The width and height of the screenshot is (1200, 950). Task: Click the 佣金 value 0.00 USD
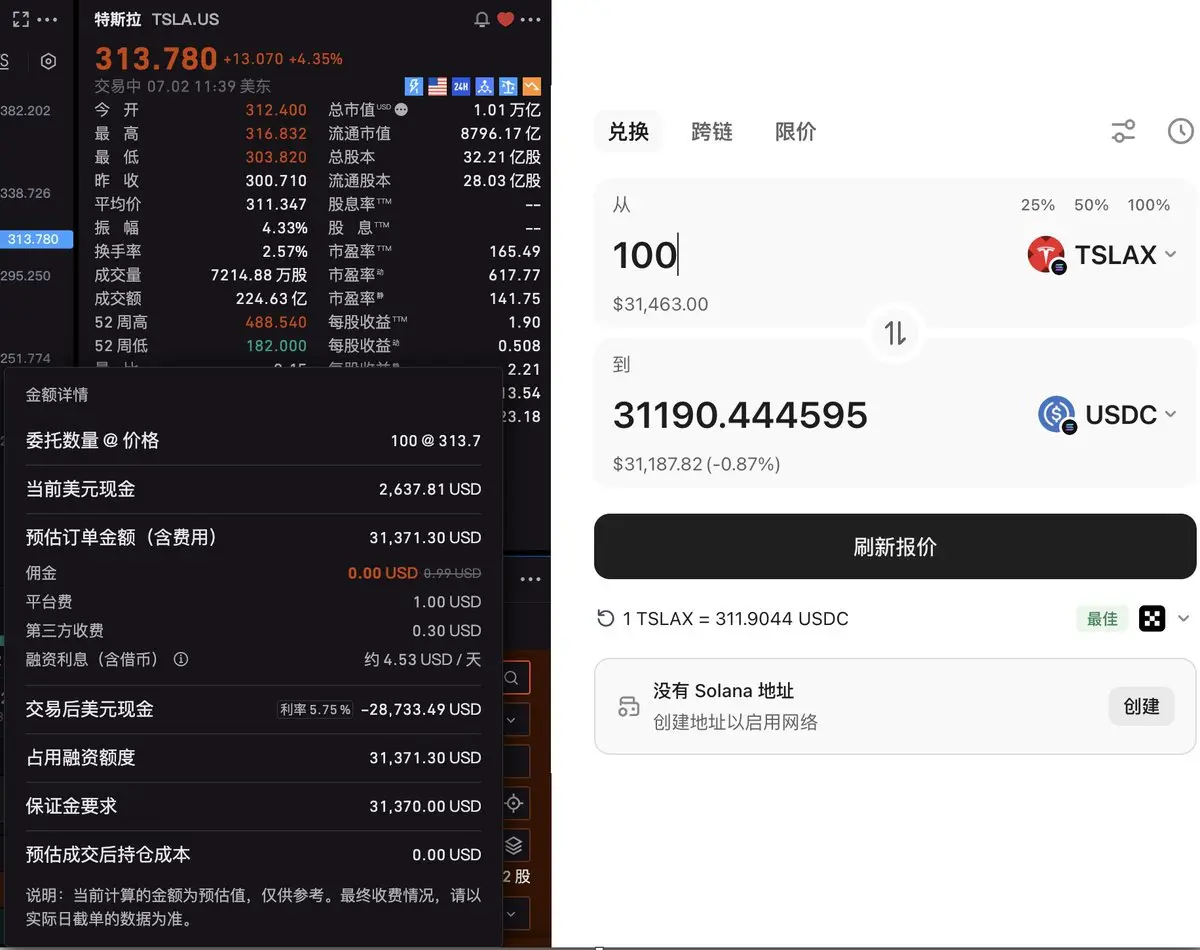pos(383,573)
